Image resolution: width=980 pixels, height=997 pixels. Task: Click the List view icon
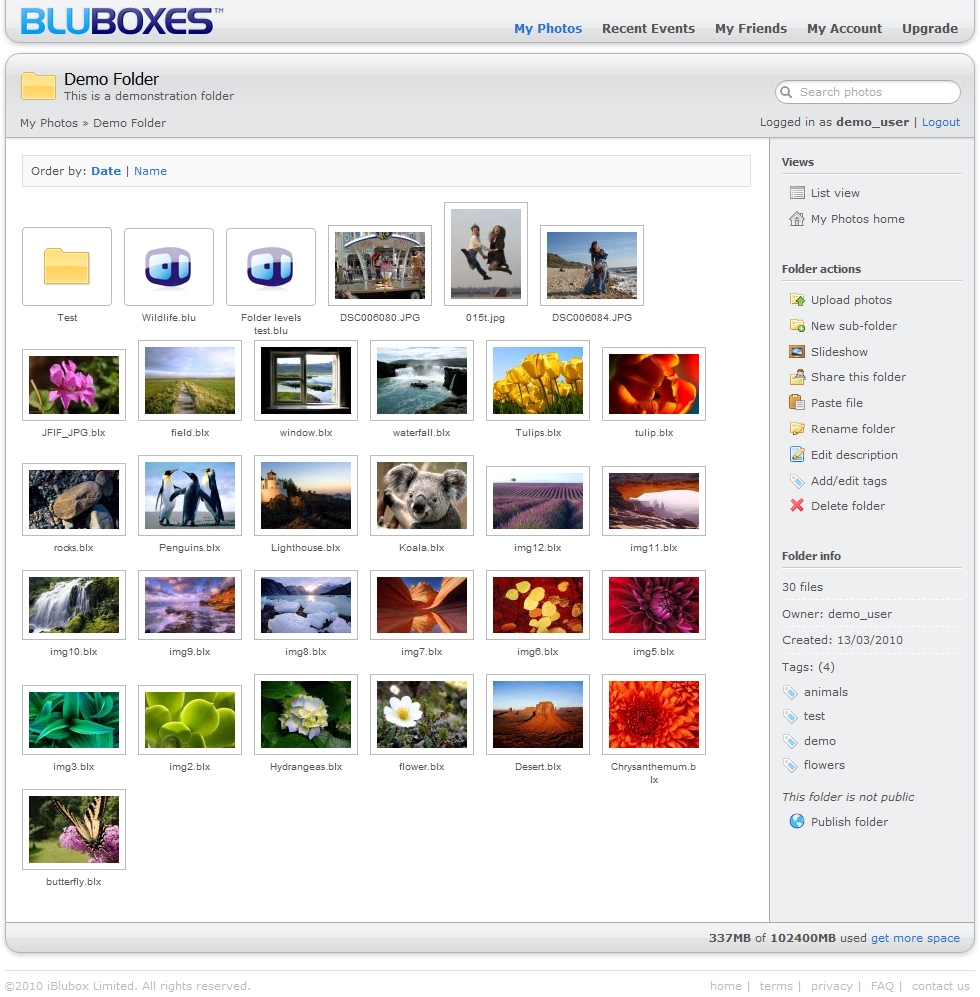tap(796, 193)
